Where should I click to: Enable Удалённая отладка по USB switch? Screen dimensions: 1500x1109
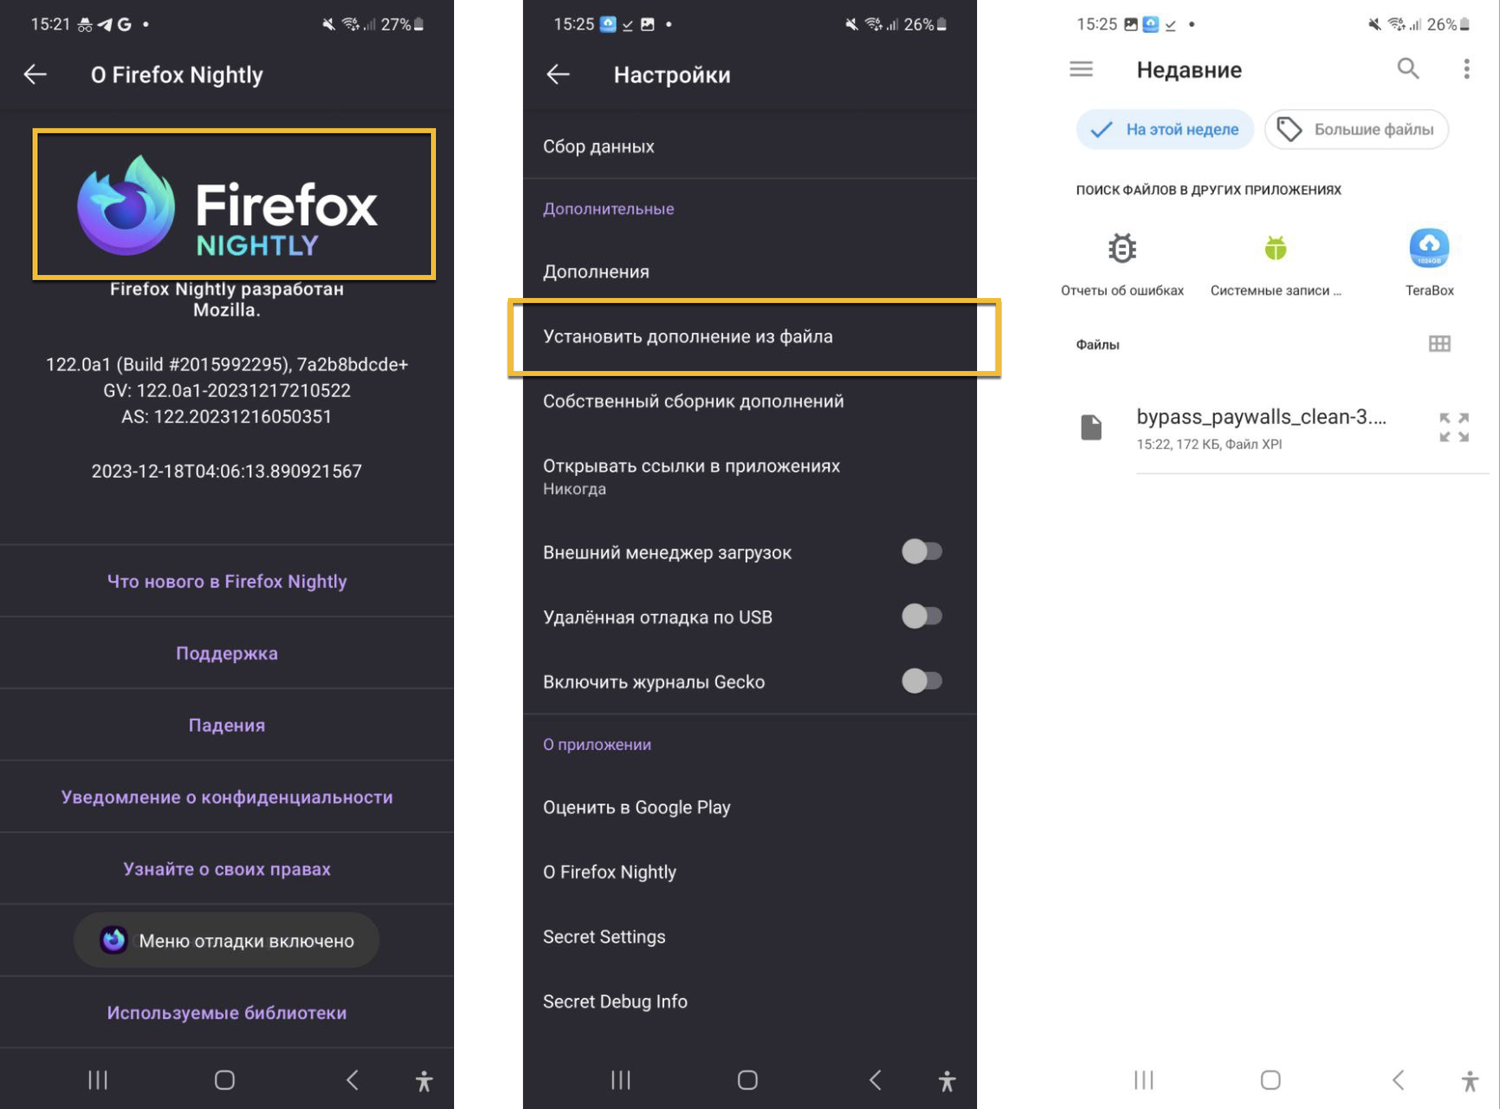[x=921, y=617]
